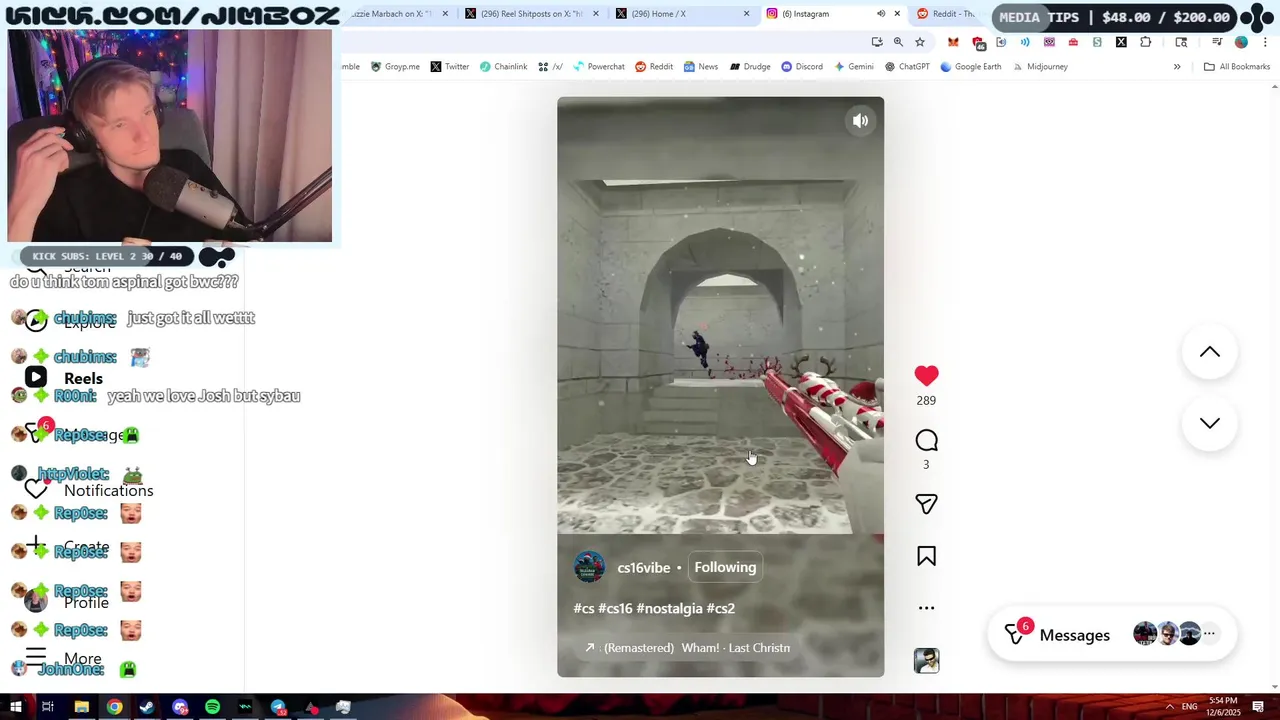Go to the next reel arrow

tap(1210, 423)
